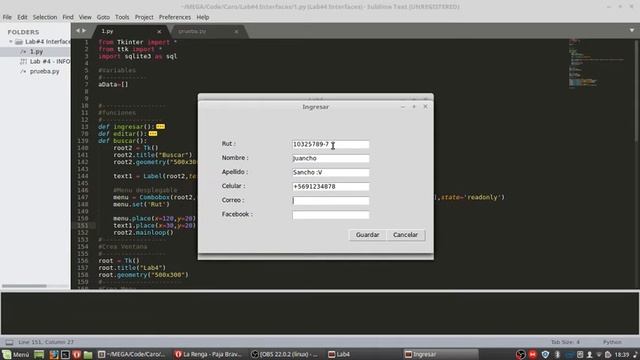Close the 1.py tab
640x360 pixels.
pos(159,31)
